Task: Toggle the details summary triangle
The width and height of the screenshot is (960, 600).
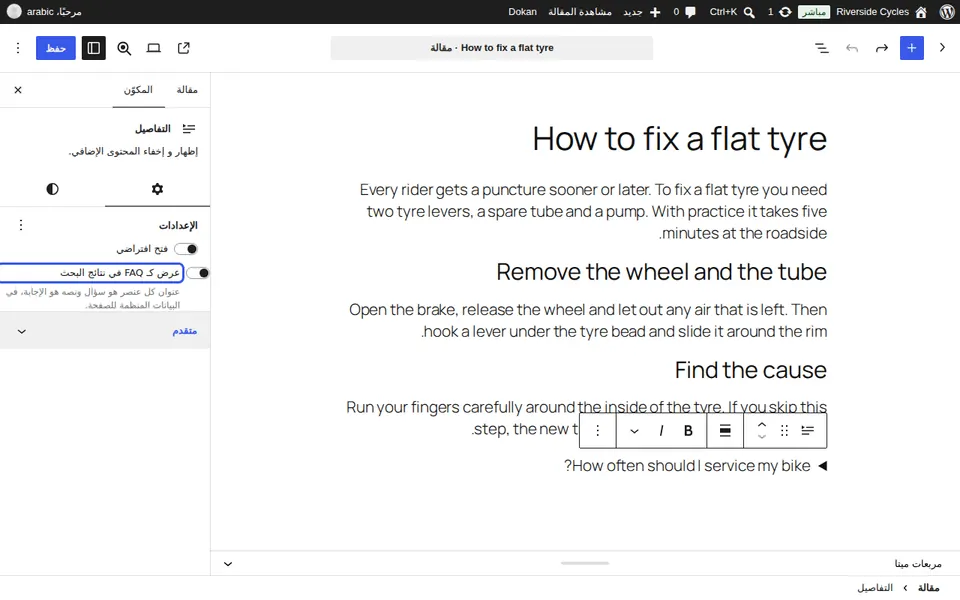Action: [x=822, y=466]
